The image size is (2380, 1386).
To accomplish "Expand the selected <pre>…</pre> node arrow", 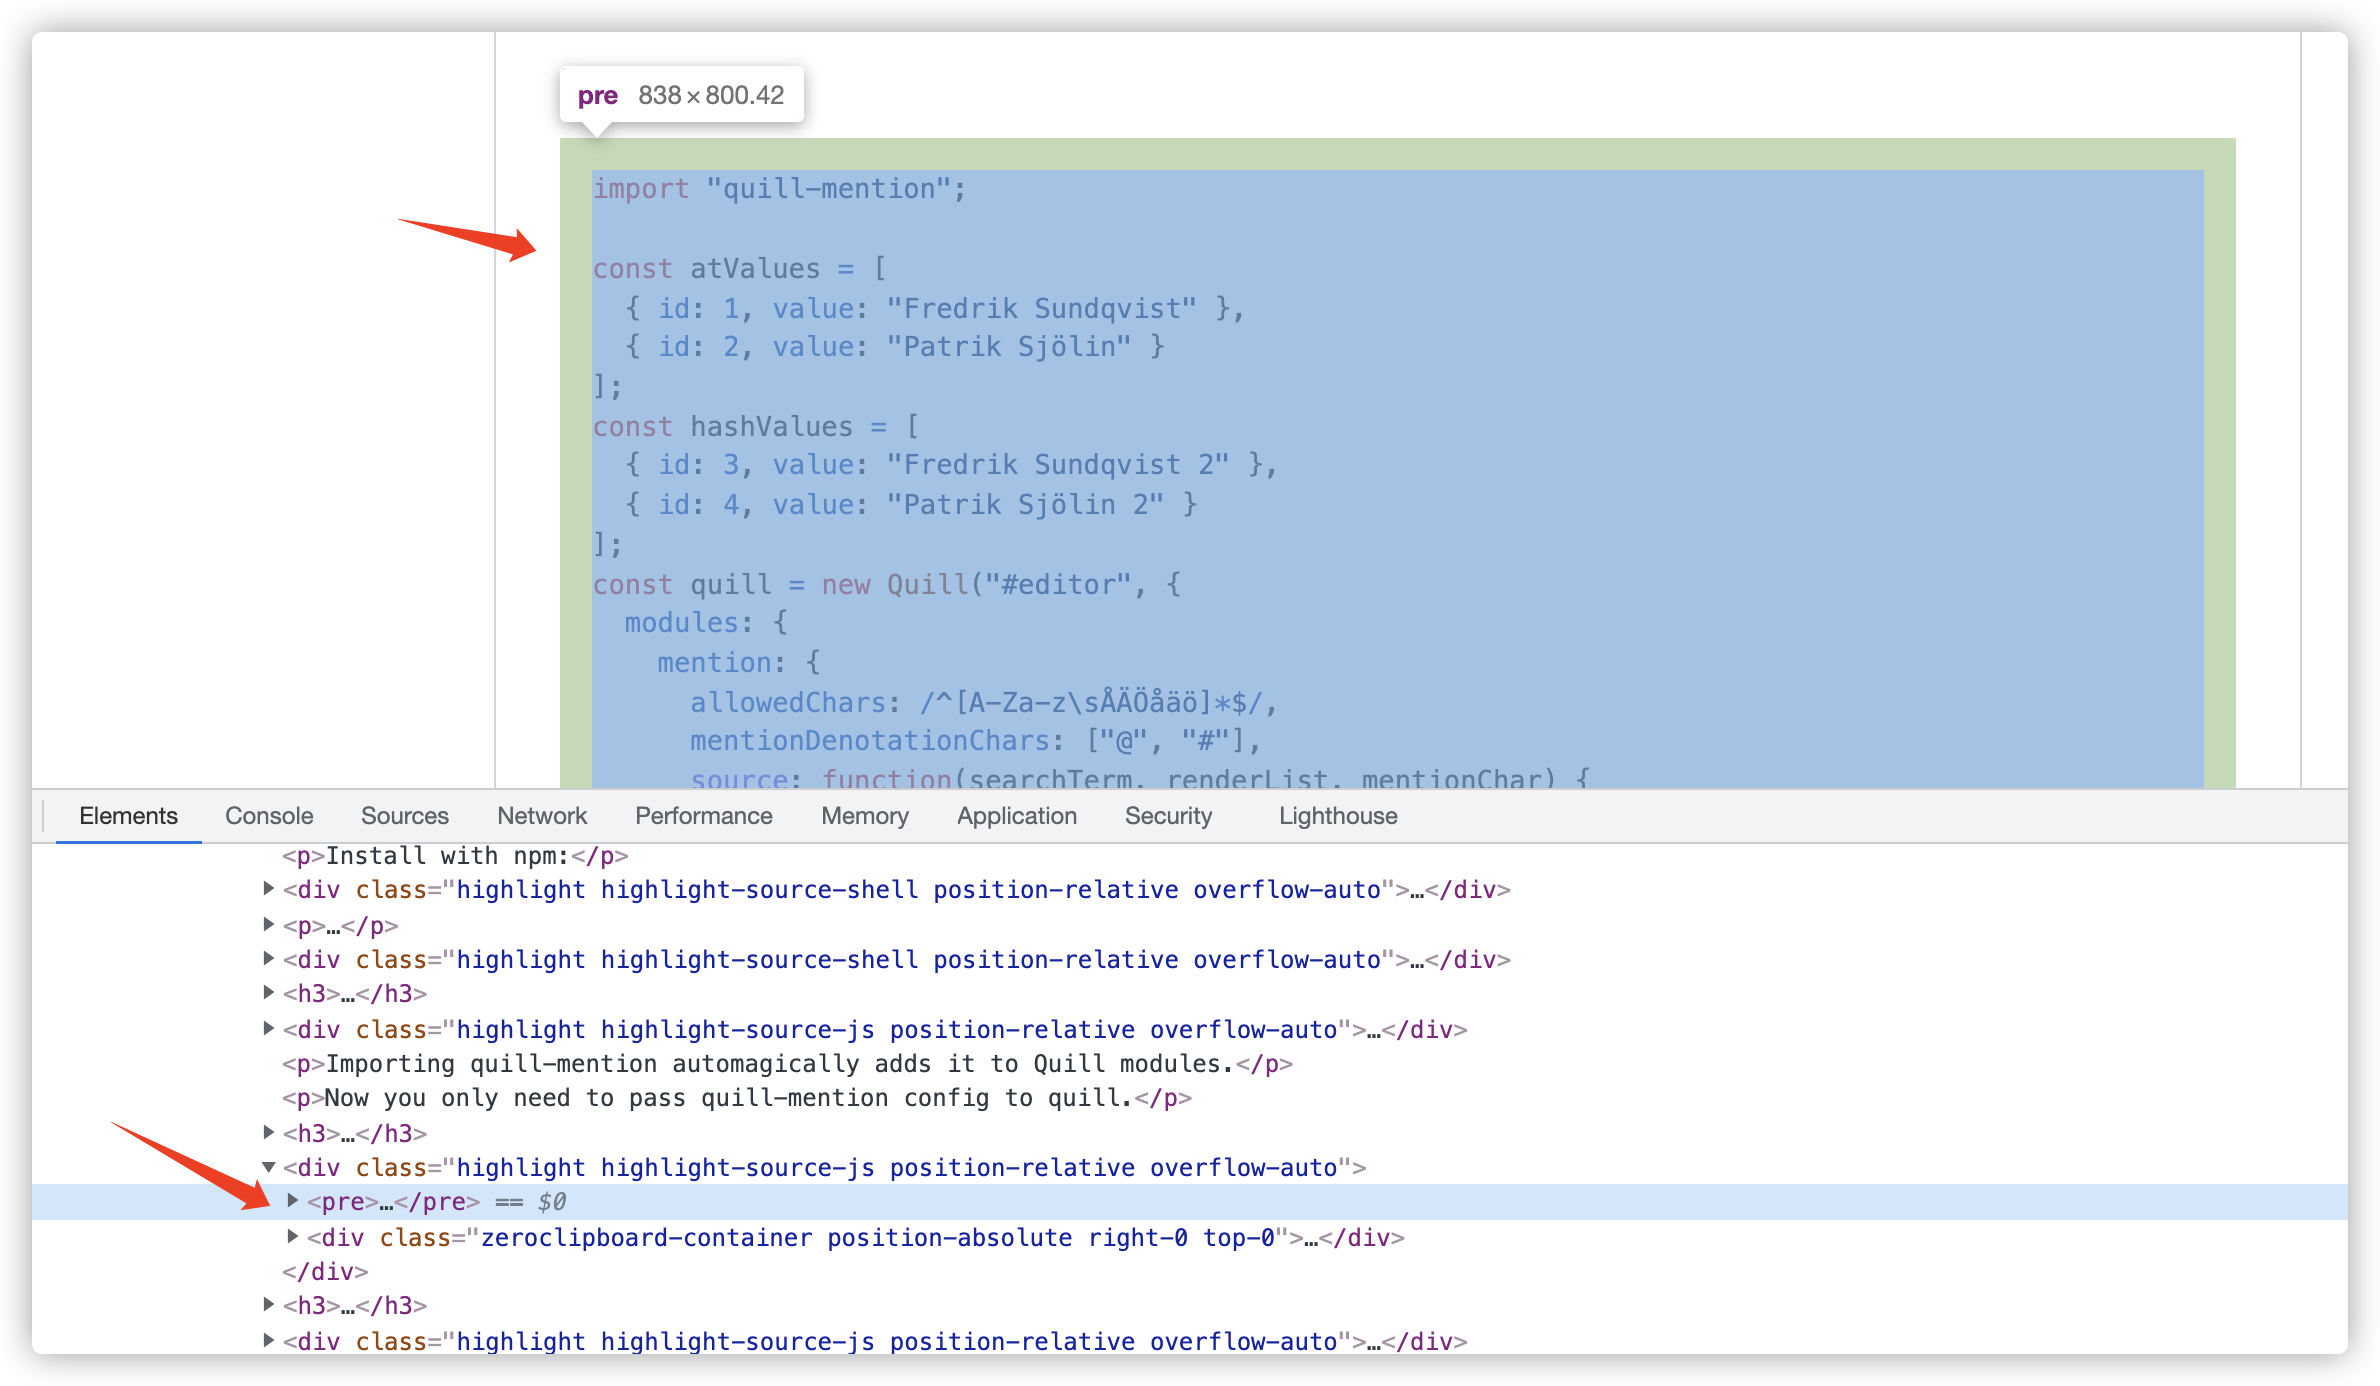I will 293,1200.
